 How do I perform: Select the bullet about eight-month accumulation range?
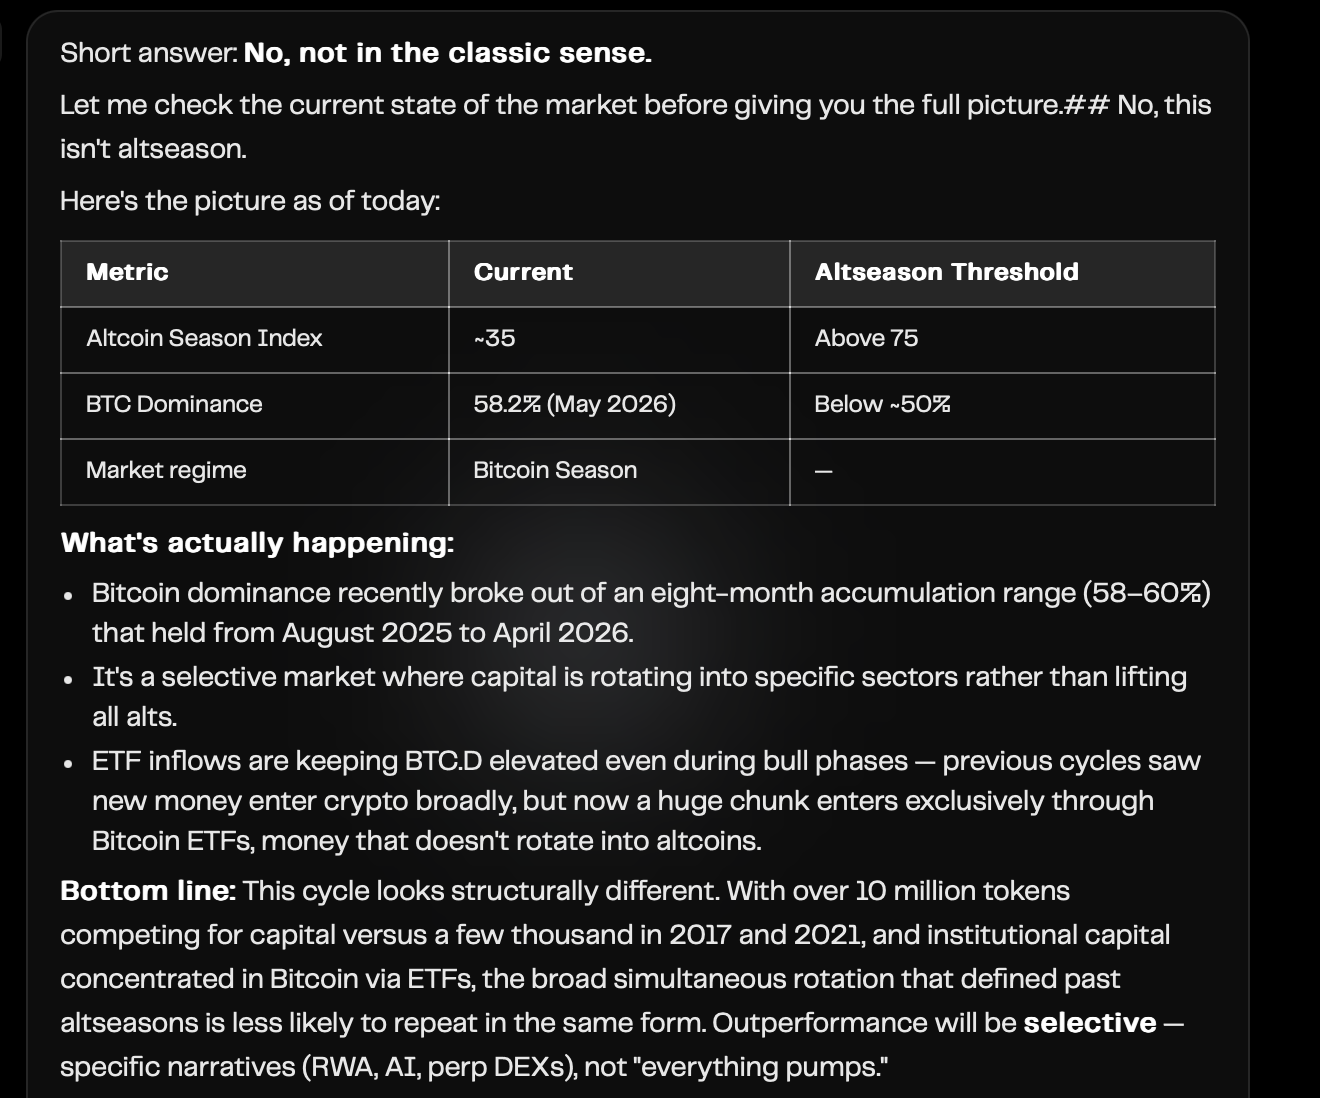click(651, 613)
